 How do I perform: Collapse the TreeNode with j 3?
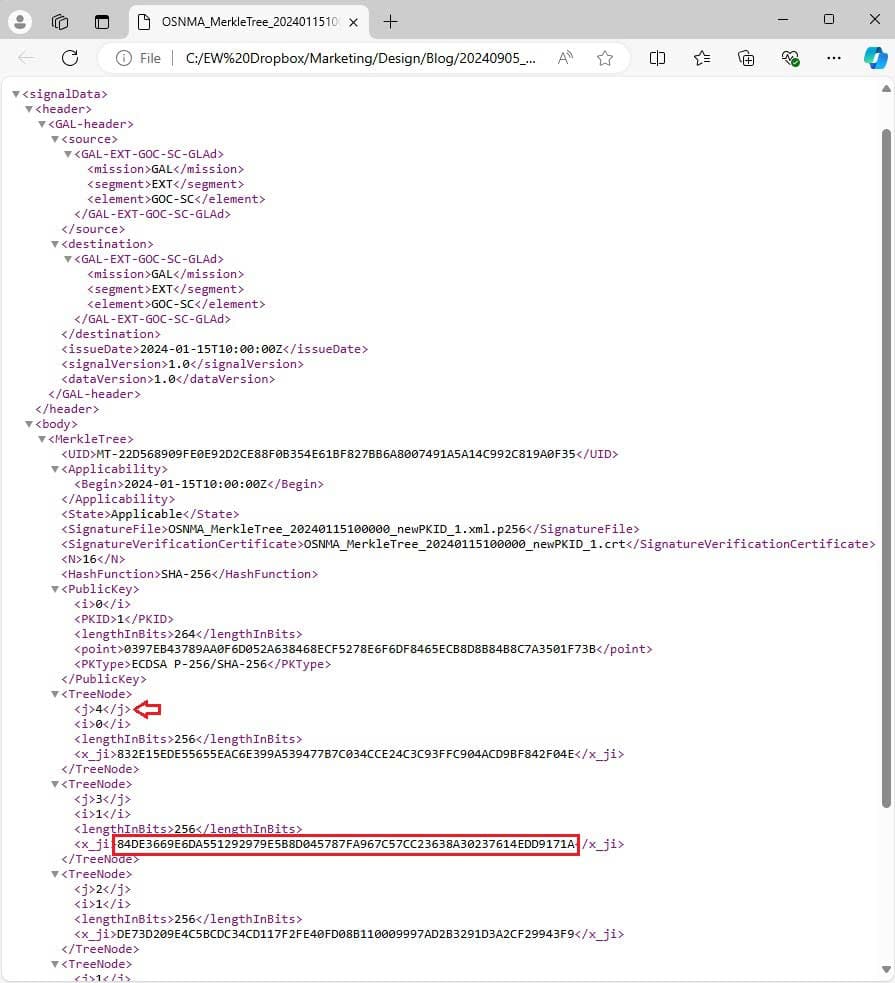[55, 784]
